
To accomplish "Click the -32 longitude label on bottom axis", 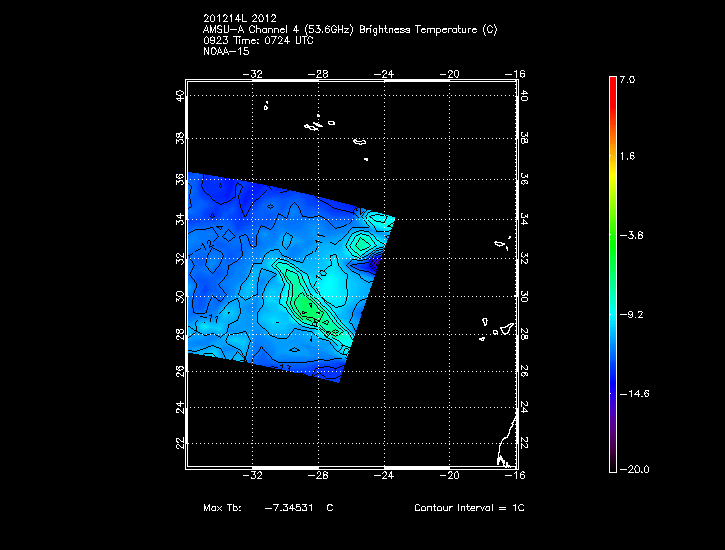I will (255, 475).
